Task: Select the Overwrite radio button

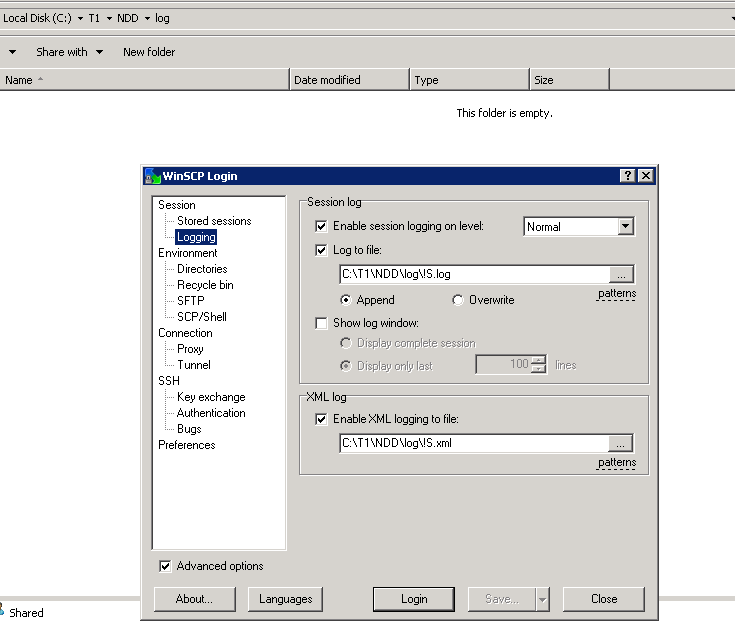Action: [x=458, y=300]
